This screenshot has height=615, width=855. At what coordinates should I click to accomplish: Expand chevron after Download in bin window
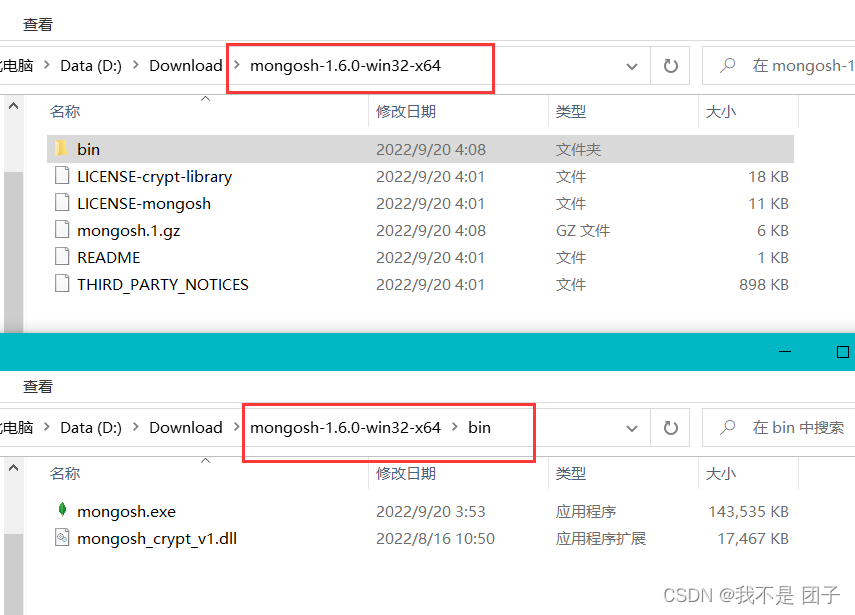coord(237,427)
